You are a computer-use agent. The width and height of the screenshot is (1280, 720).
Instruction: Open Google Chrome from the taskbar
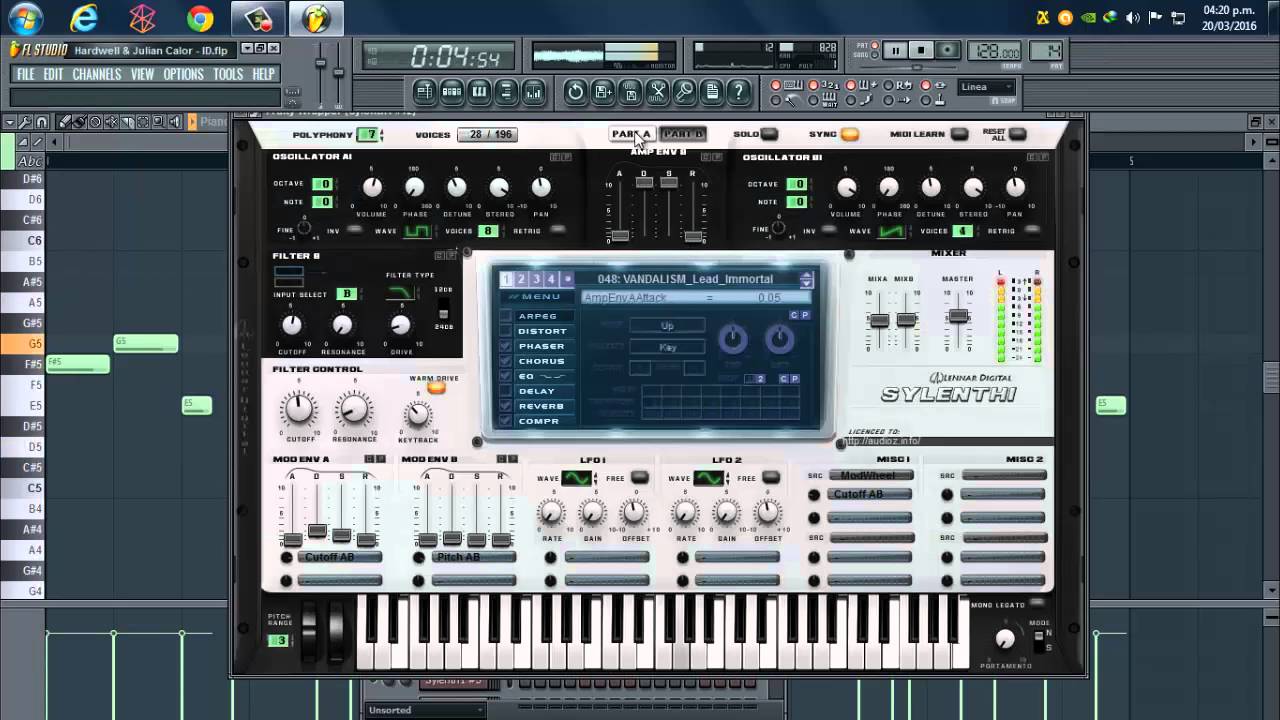click(x=200, y=18)
